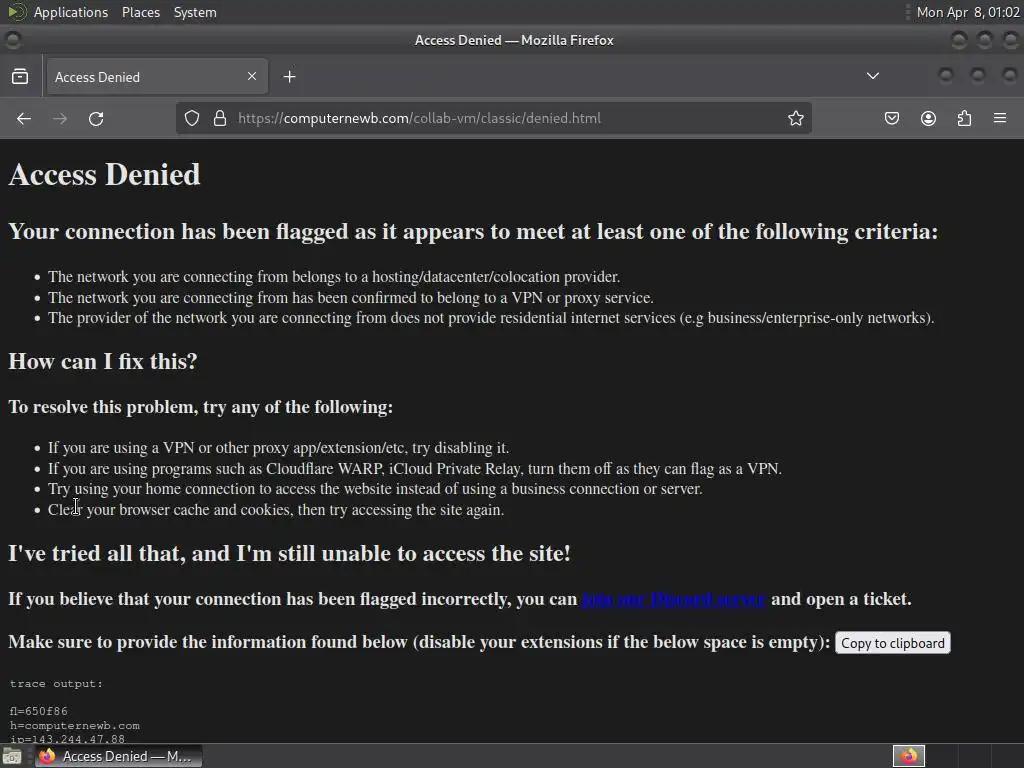Click the 'How can I fix this?' heading
This screenshot has width=1024, height=768.
point(103,361)
